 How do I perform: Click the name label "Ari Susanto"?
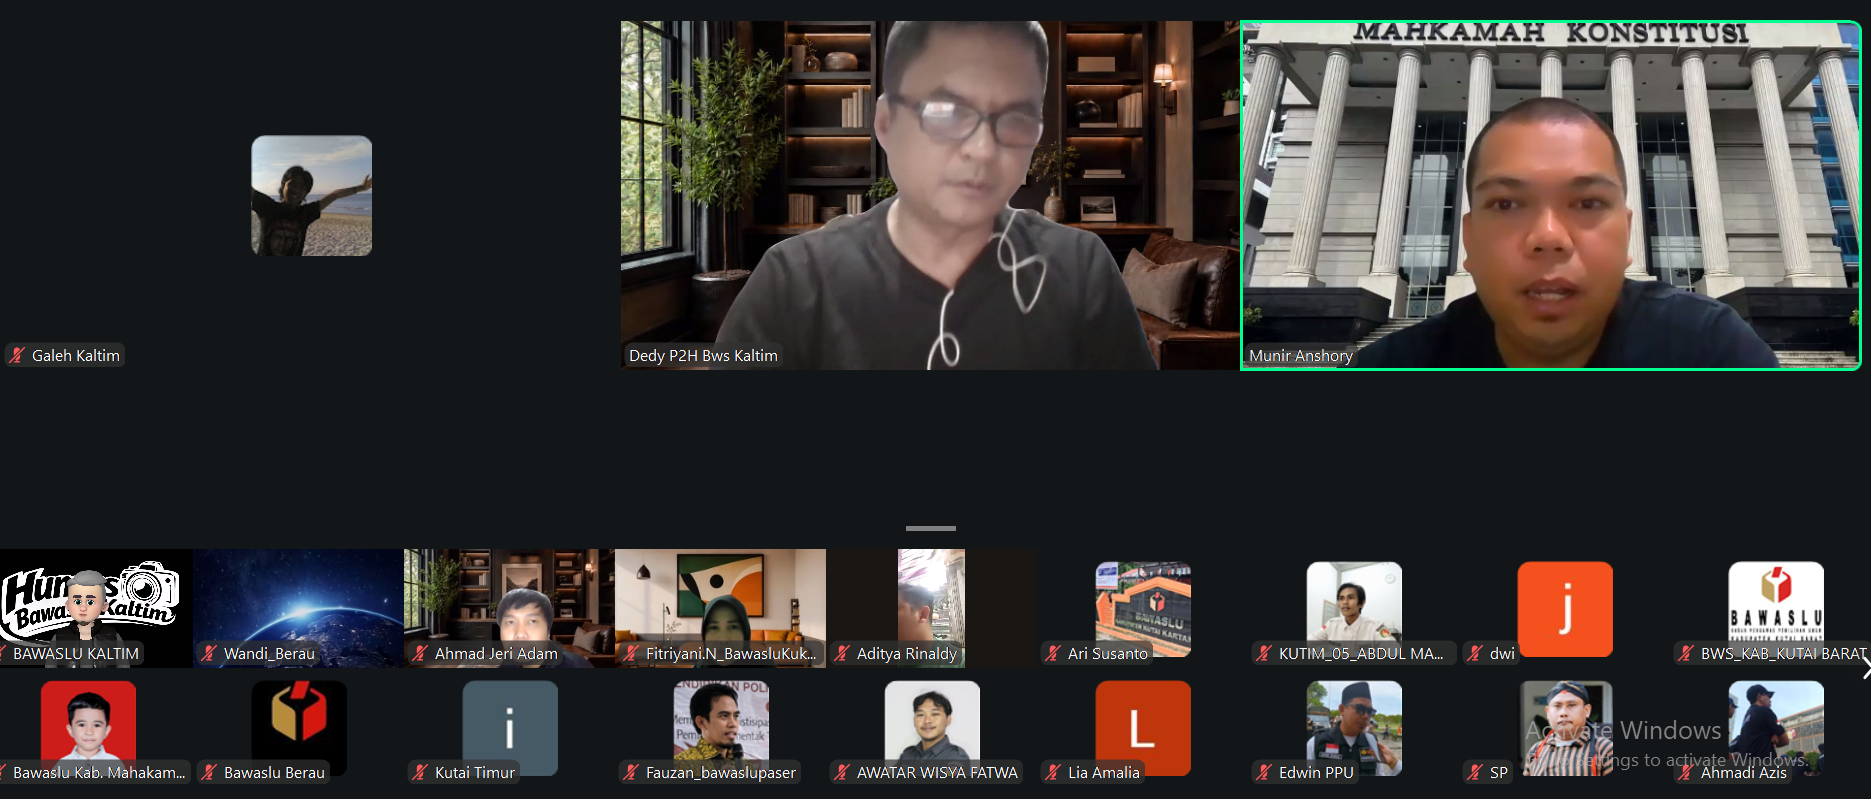(1108, 653)
